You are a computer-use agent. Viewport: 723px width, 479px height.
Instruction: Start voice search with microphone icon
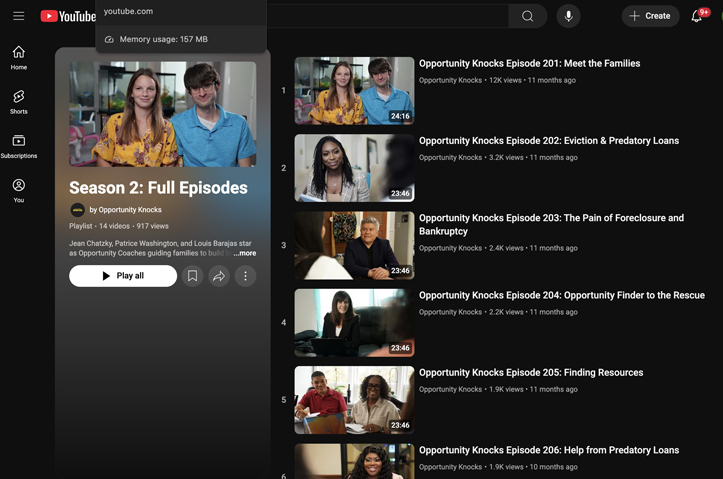tap(569, 16)
